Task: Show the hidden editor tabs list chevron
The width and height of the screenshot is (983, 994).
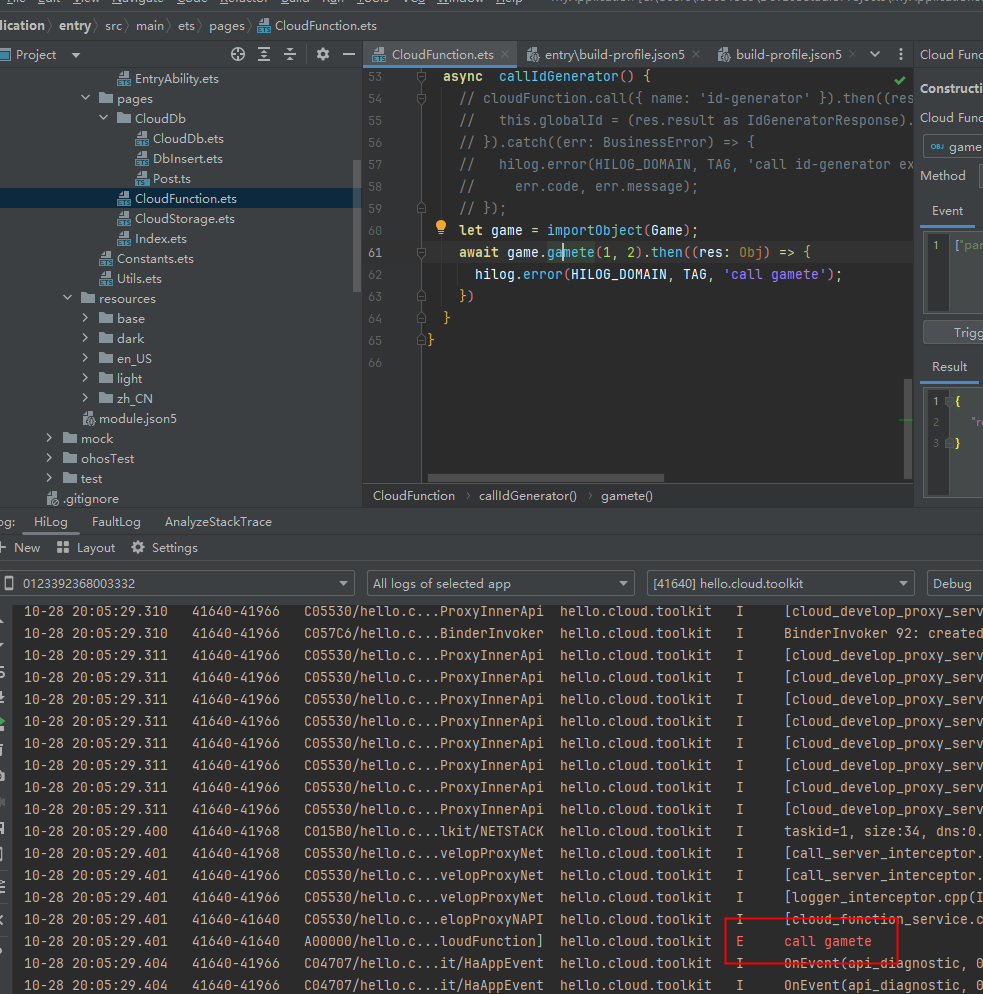Action: [875, 55]
